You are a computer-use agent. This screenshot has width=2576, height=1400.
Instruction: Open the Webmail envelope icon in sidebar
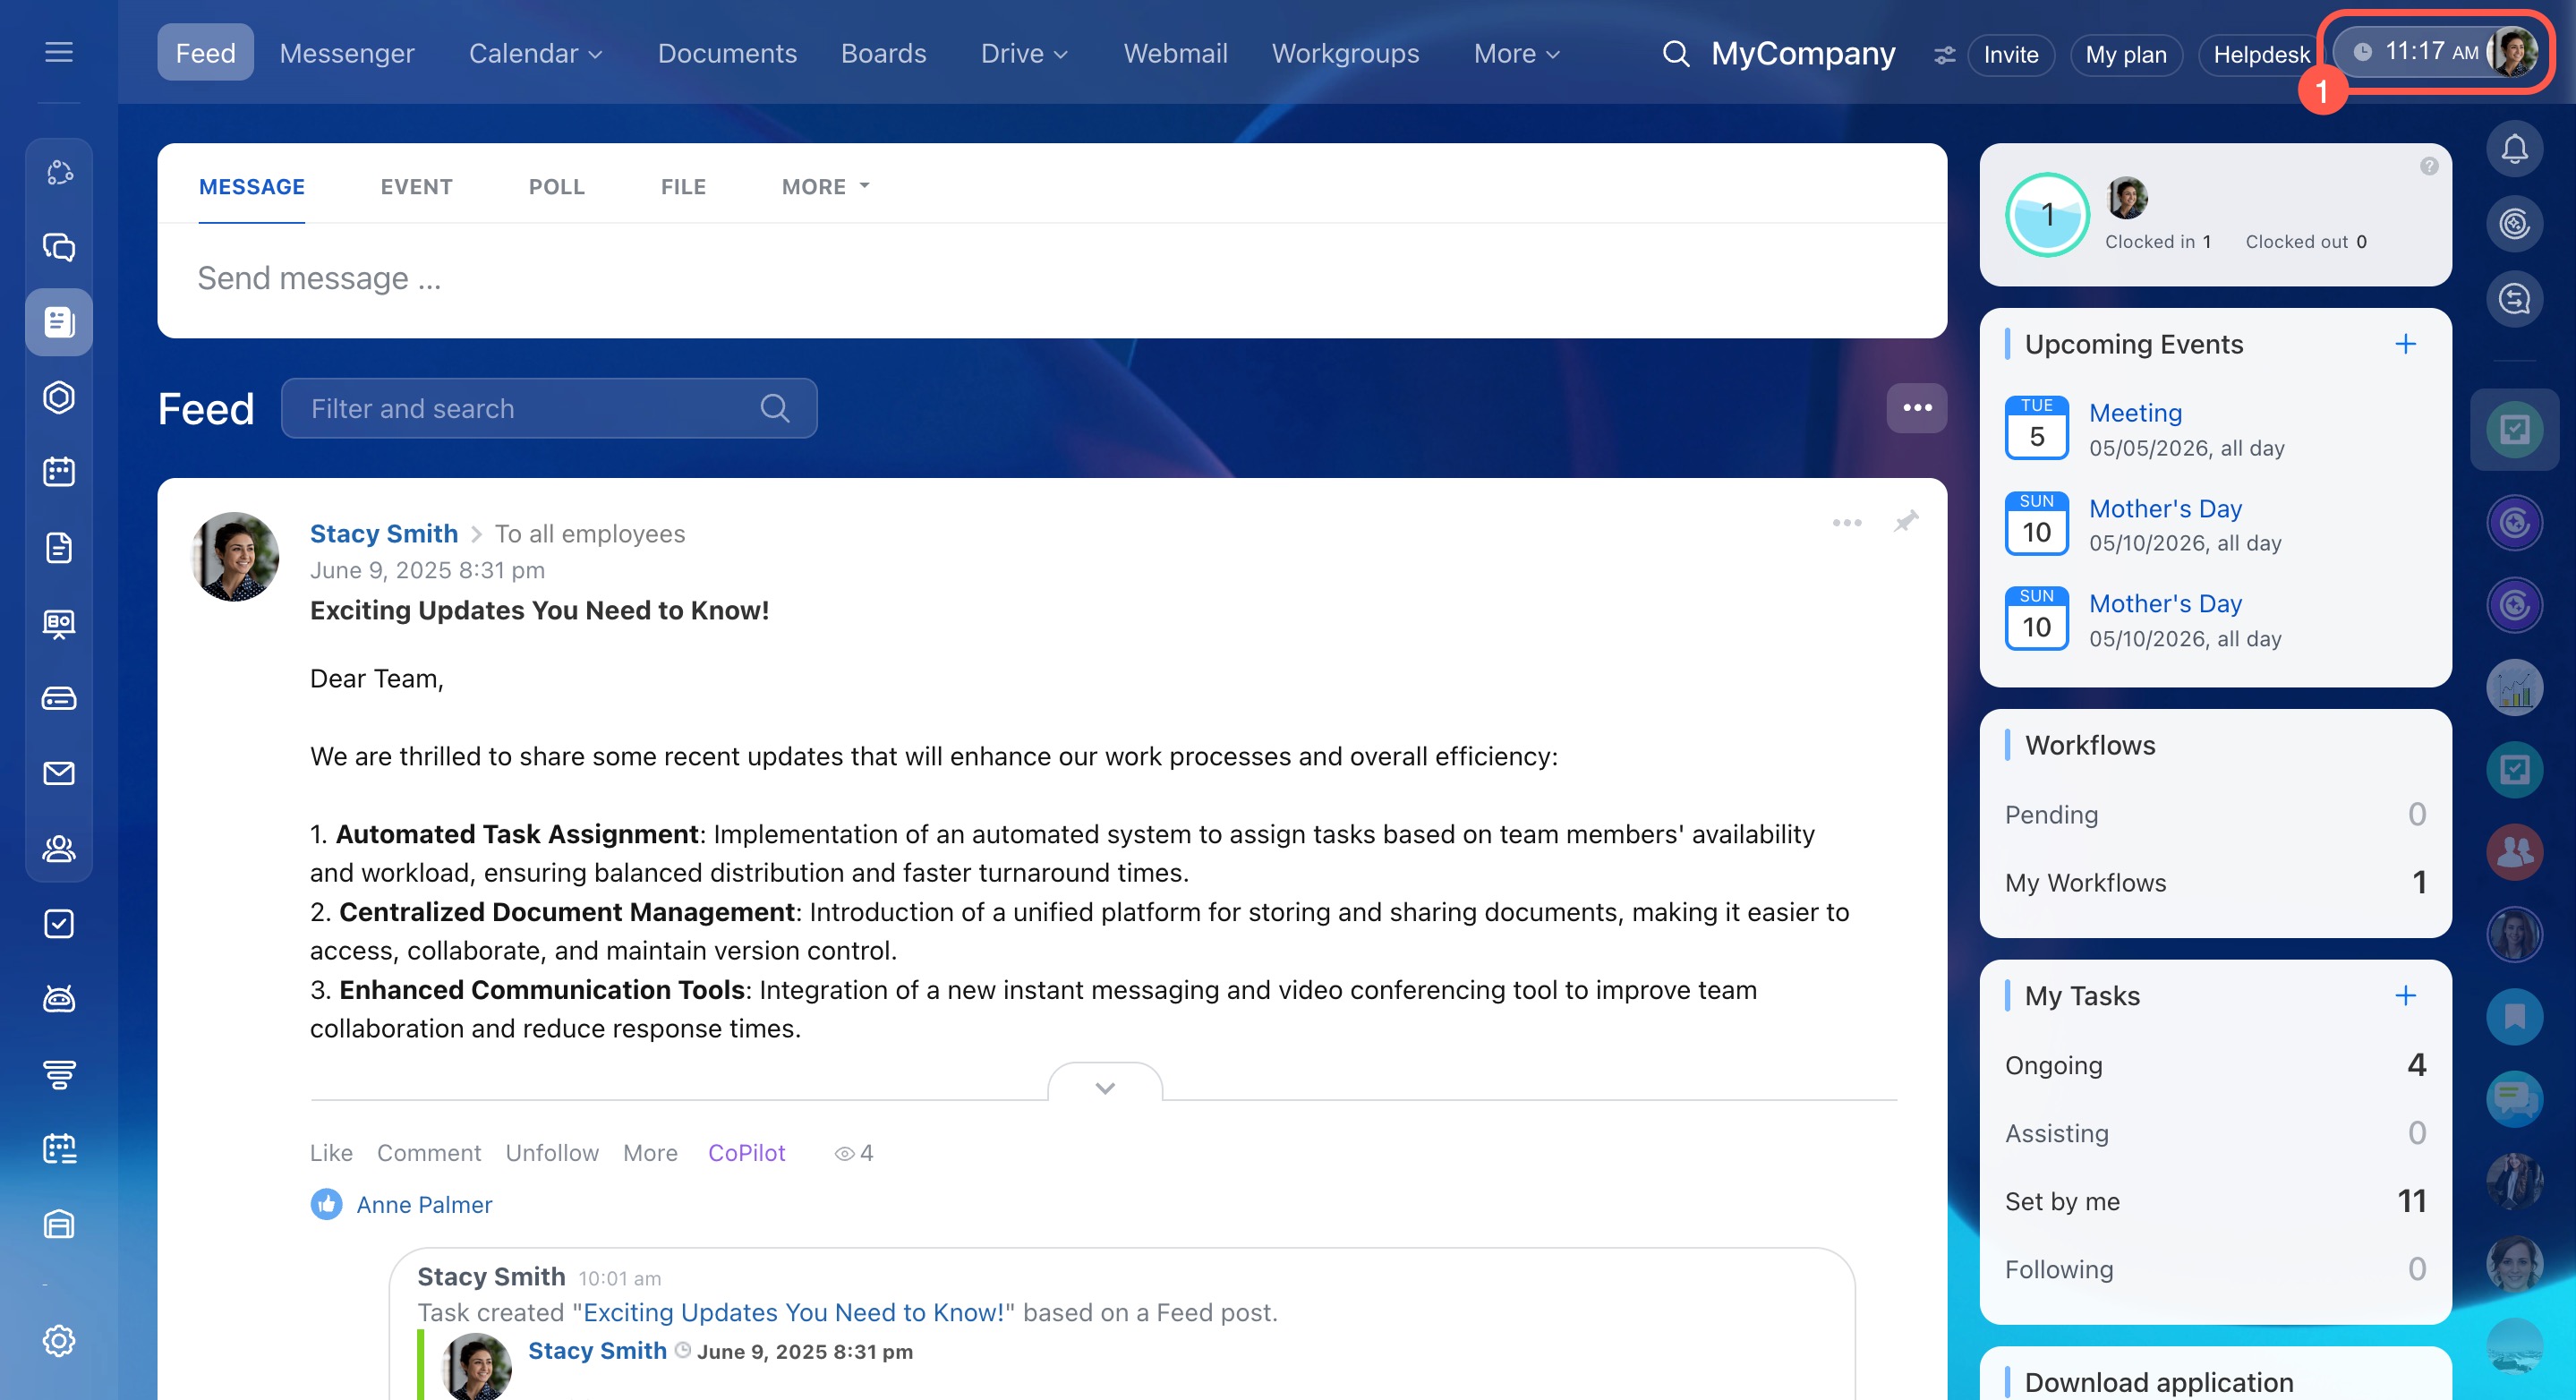click(x=59, y=773)
